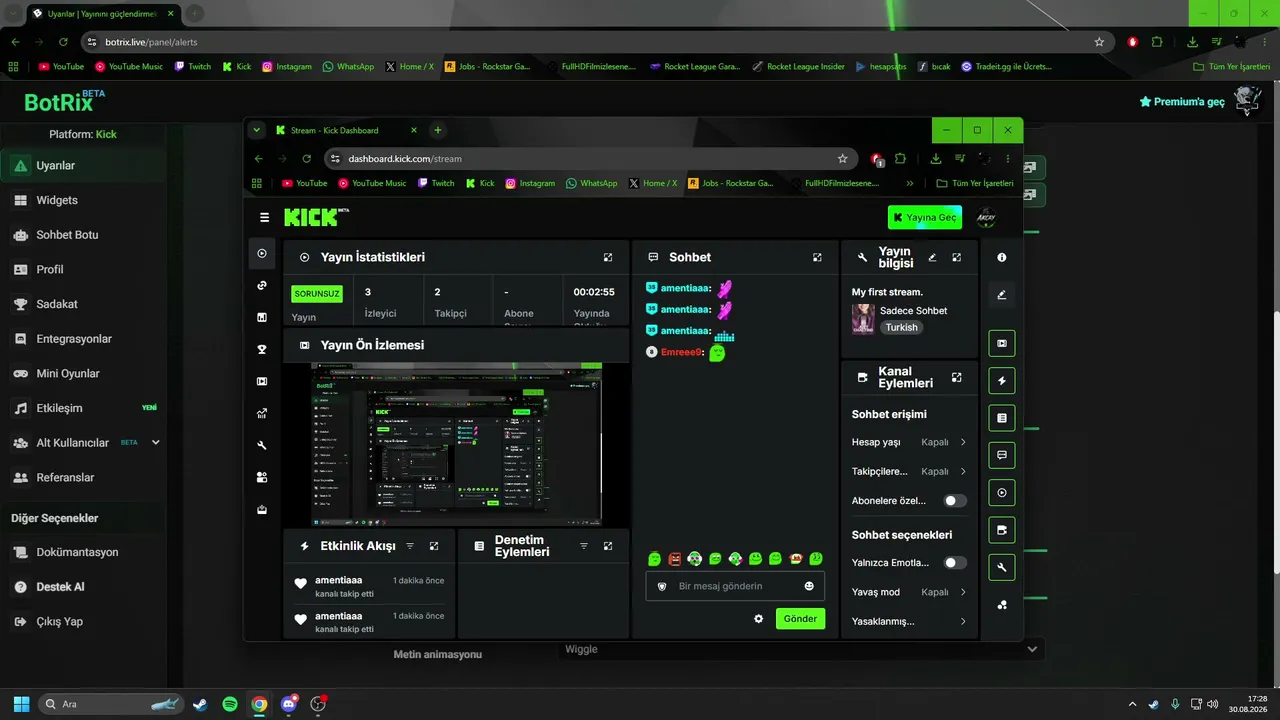
Task: Toggle the Yalnızca Emotla... switch
Action: click(955, 563)
